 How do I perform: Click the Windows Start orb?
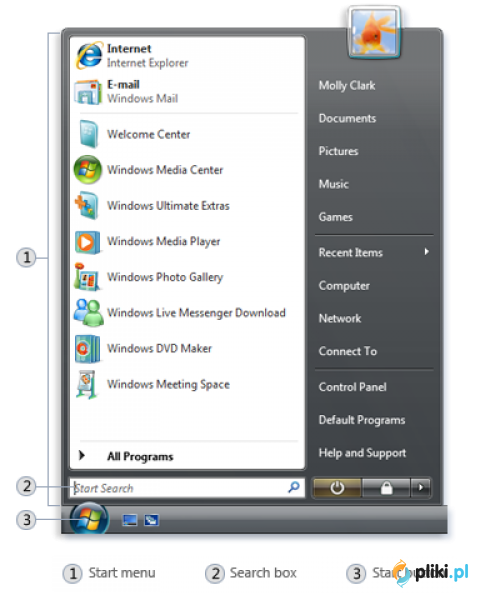click(89, 519)
